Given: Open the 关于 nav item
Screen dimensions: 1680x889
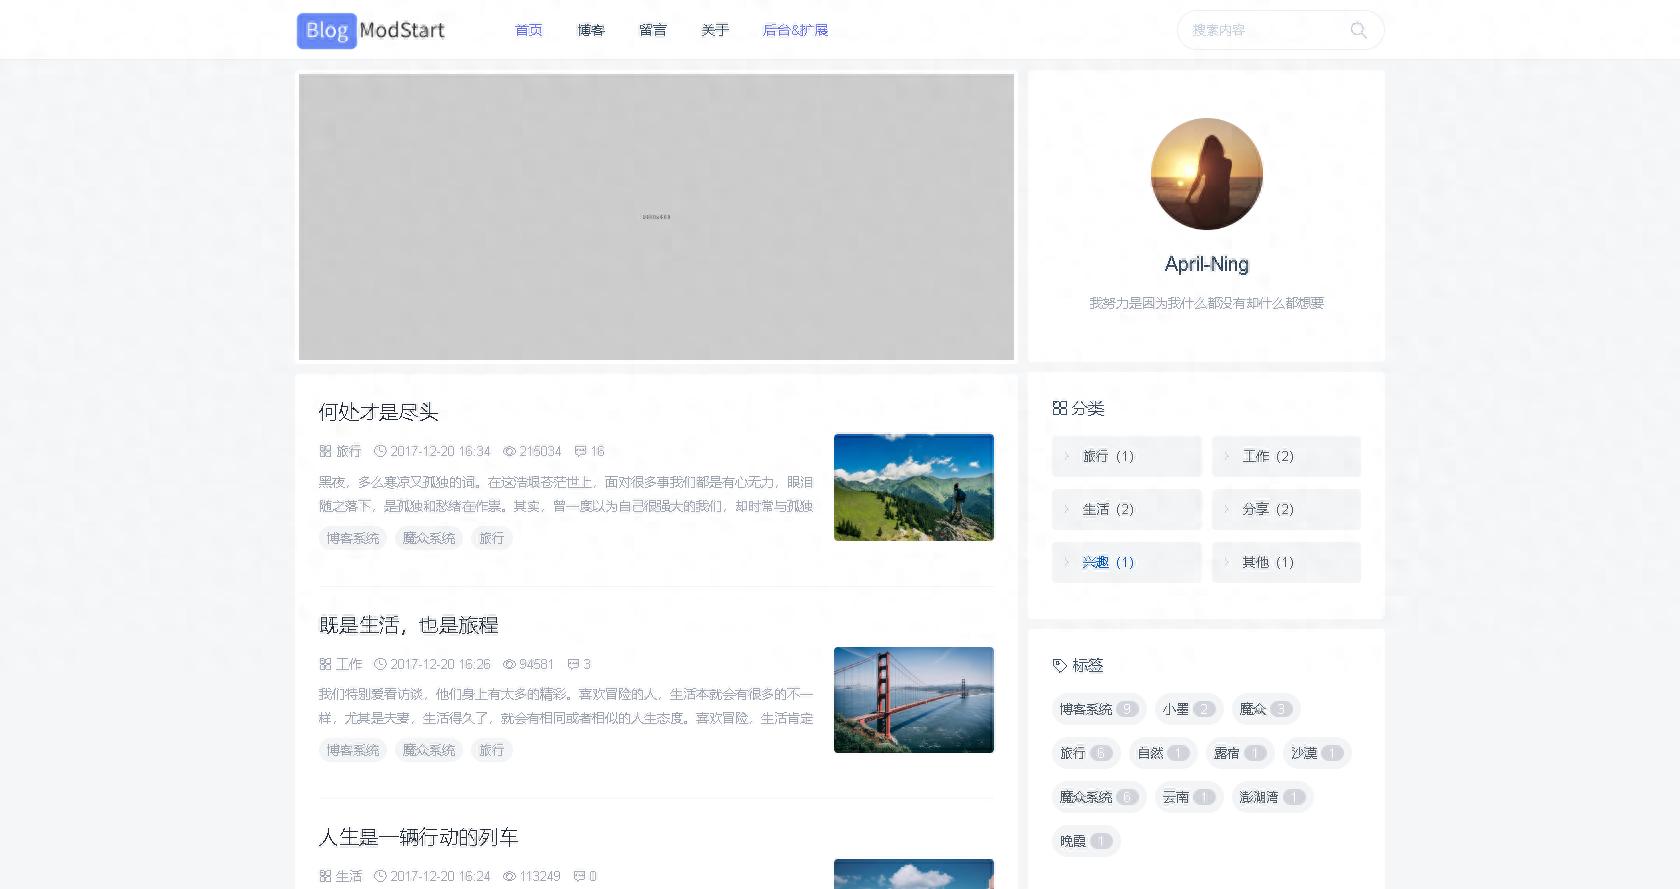Looking at the screenshot, I should (715, 30).
